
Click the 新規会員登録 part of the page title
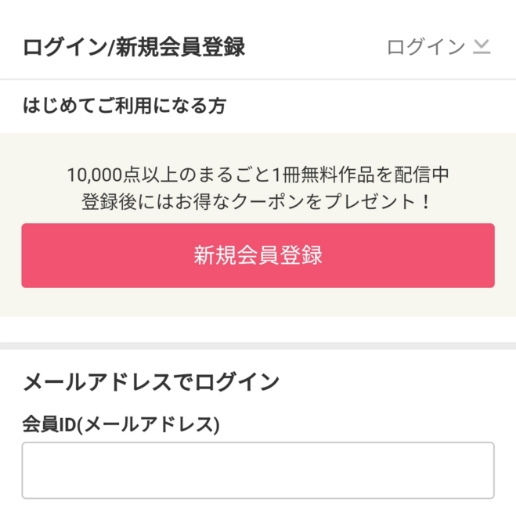coord(180,47)
